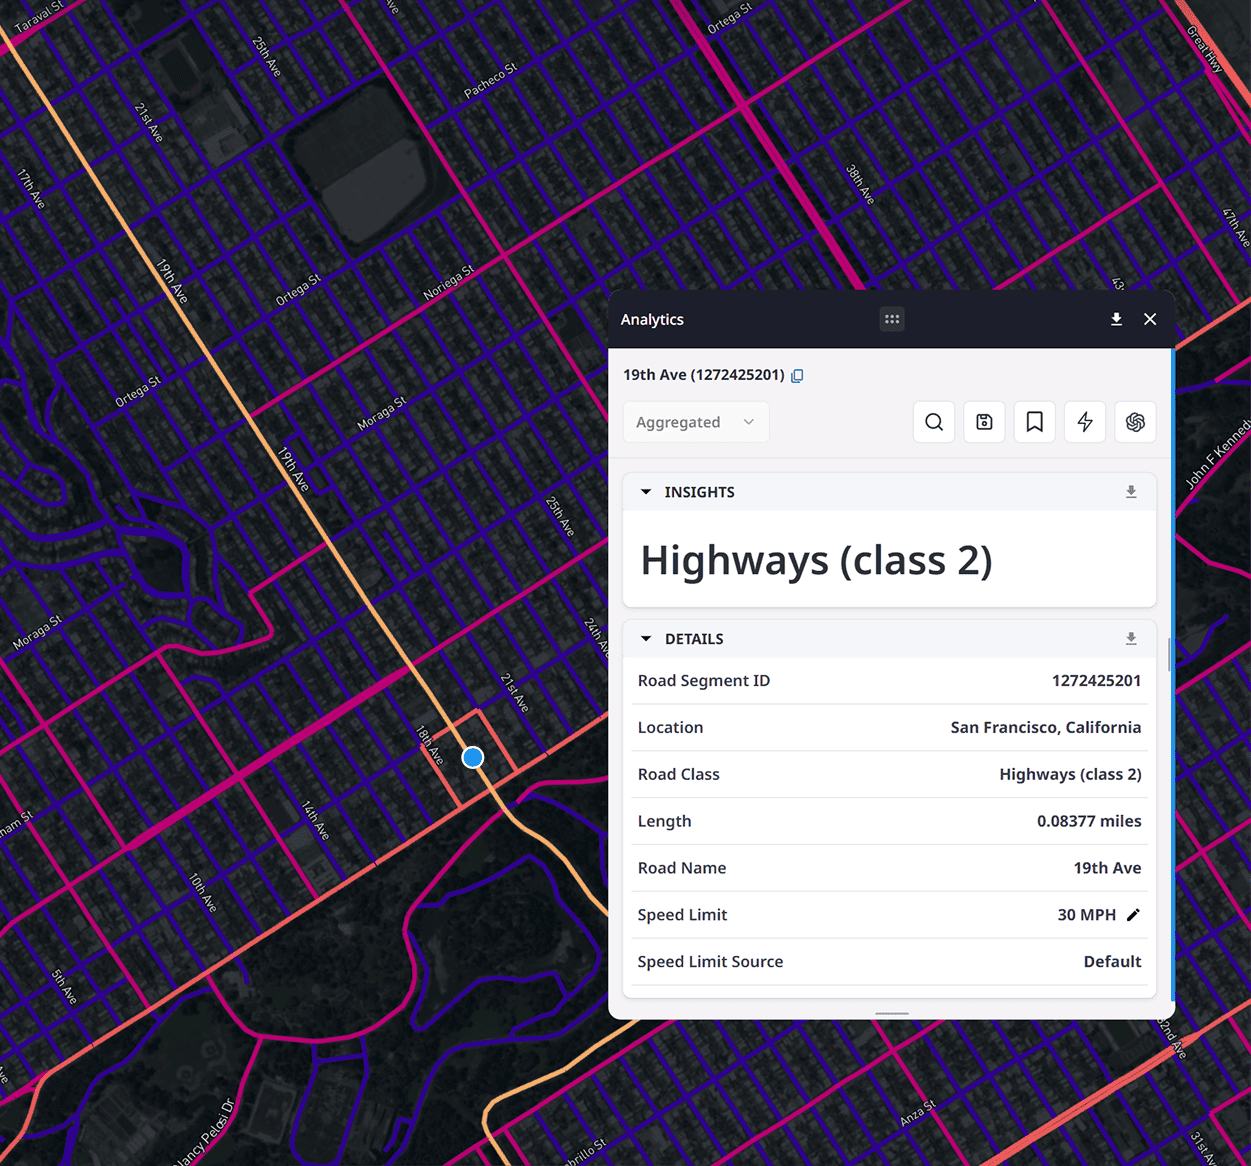The image size is (1251, 1166).
Task: Click the save disk icon
Action: pos(984,422)
